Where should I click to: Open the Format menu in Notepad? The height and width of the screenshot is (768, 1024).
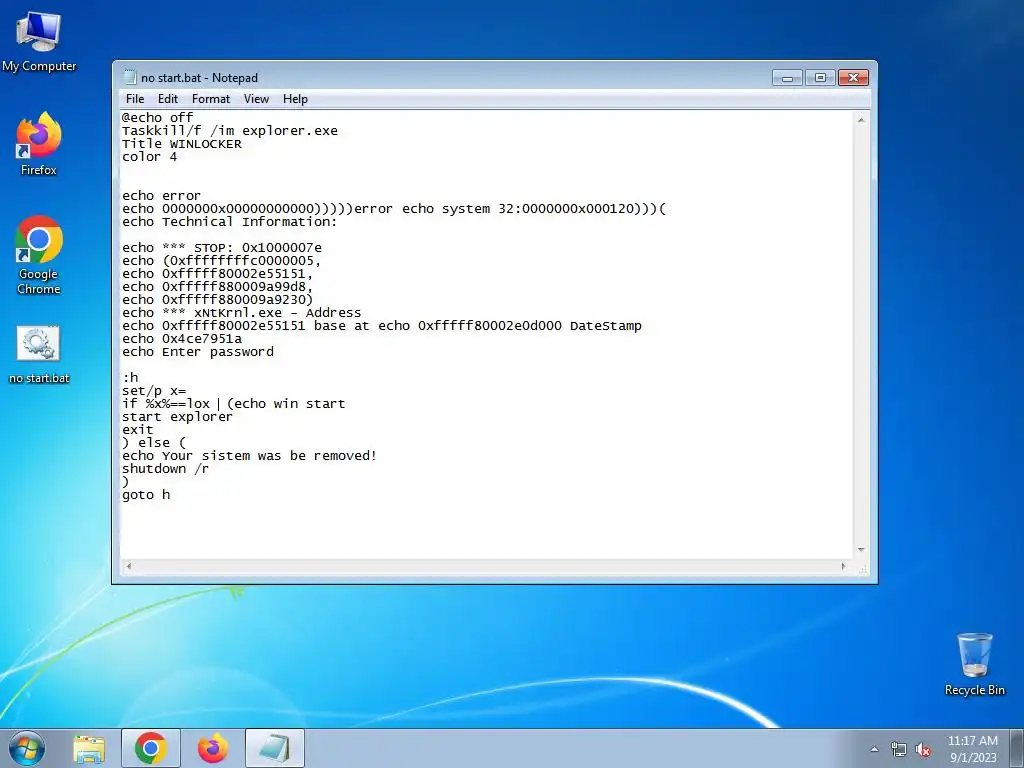coord(211,99)
